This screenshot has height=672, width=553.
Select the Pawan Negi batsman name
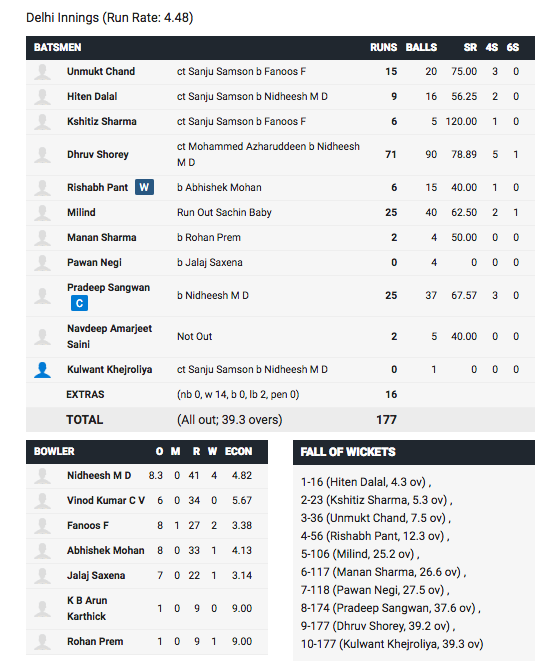tap(94, 263)
